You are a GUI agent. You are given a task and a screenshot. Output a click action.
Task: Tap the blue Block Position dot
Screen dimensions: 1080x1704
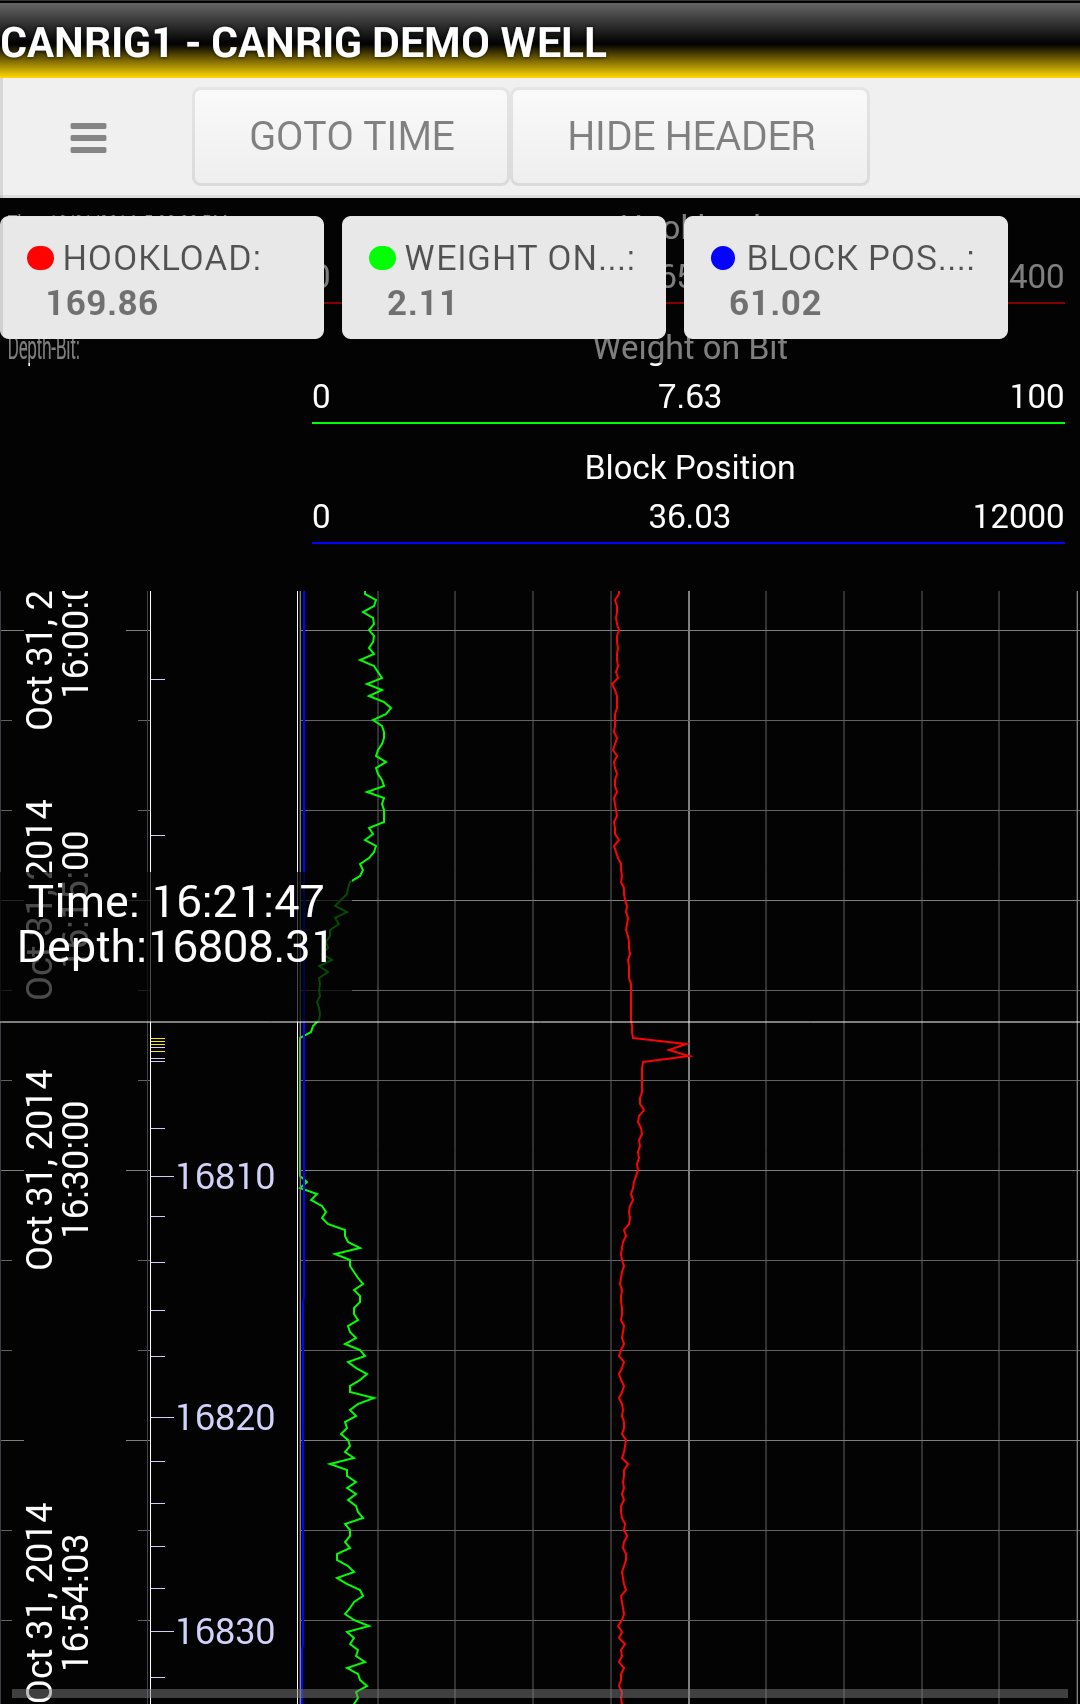click(723, 258)
